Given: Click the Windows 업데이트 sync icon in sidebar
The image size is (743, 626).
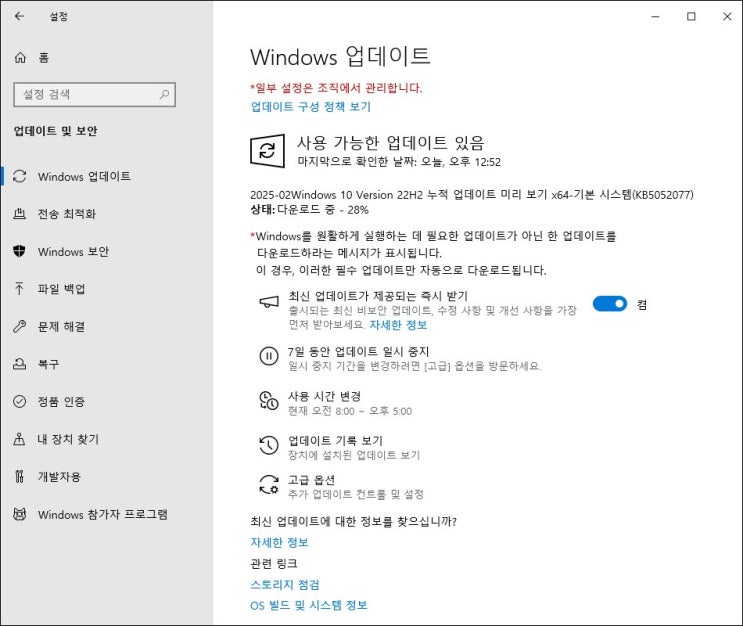Looking at the screenshot, I should pos(19,176).
